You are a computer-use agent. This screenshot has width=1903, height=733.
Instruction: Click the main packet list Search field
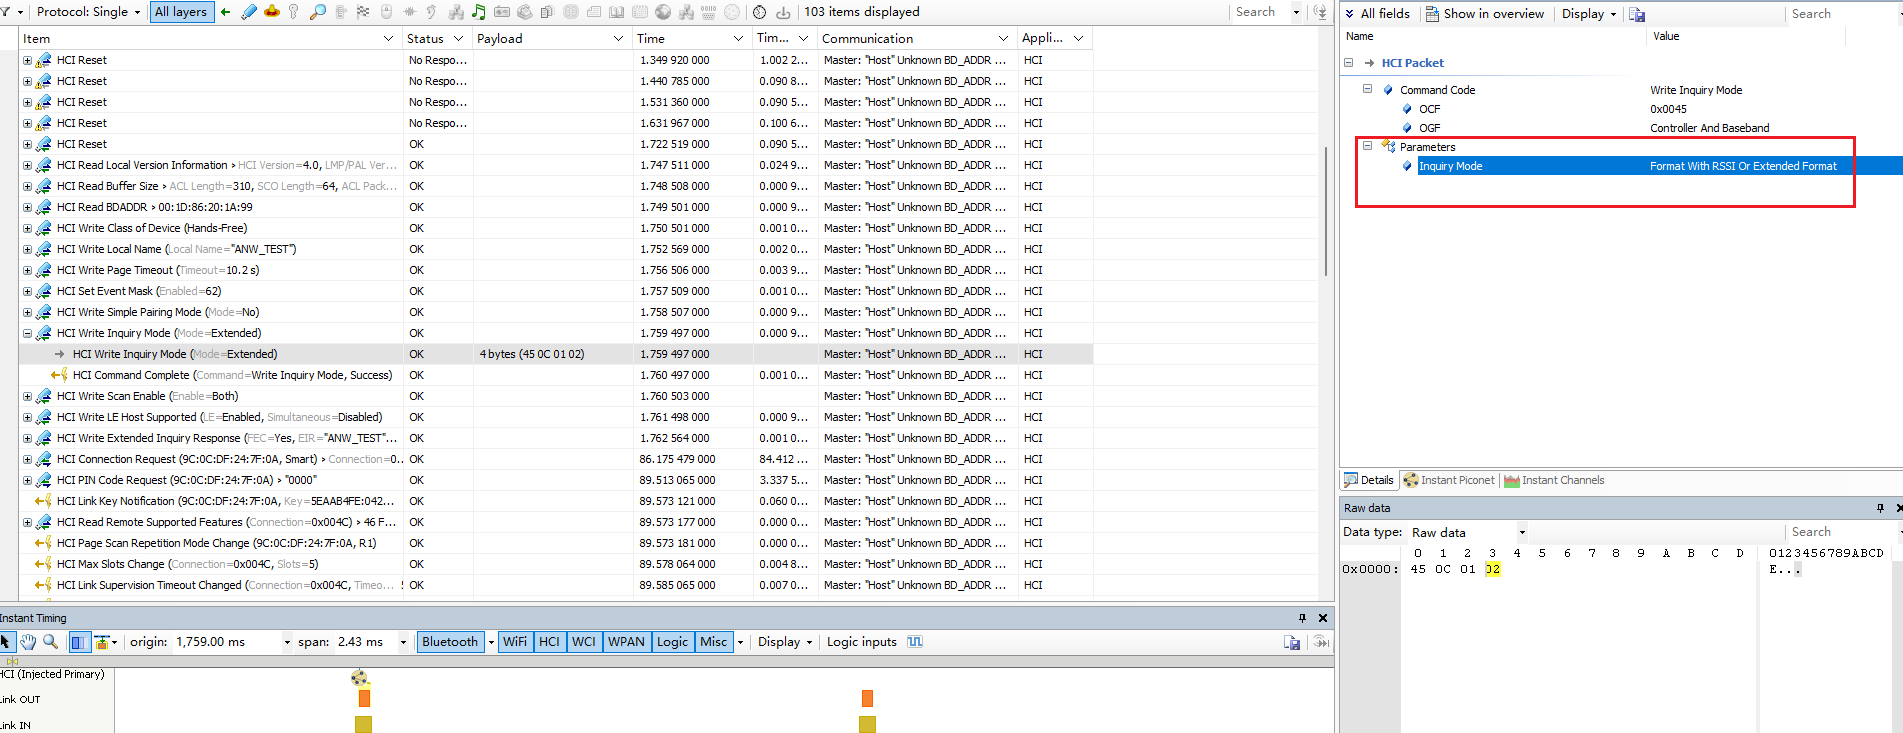tap(1261, 12)
